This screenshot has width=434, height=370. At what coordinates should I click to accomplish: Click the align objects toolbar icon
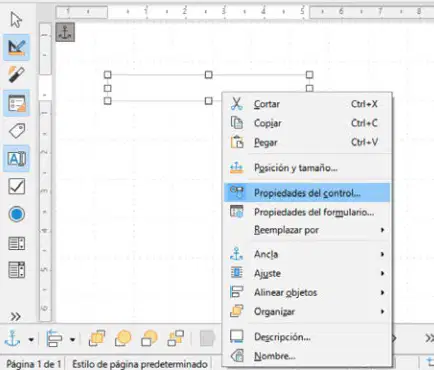(x=54, y=338)
